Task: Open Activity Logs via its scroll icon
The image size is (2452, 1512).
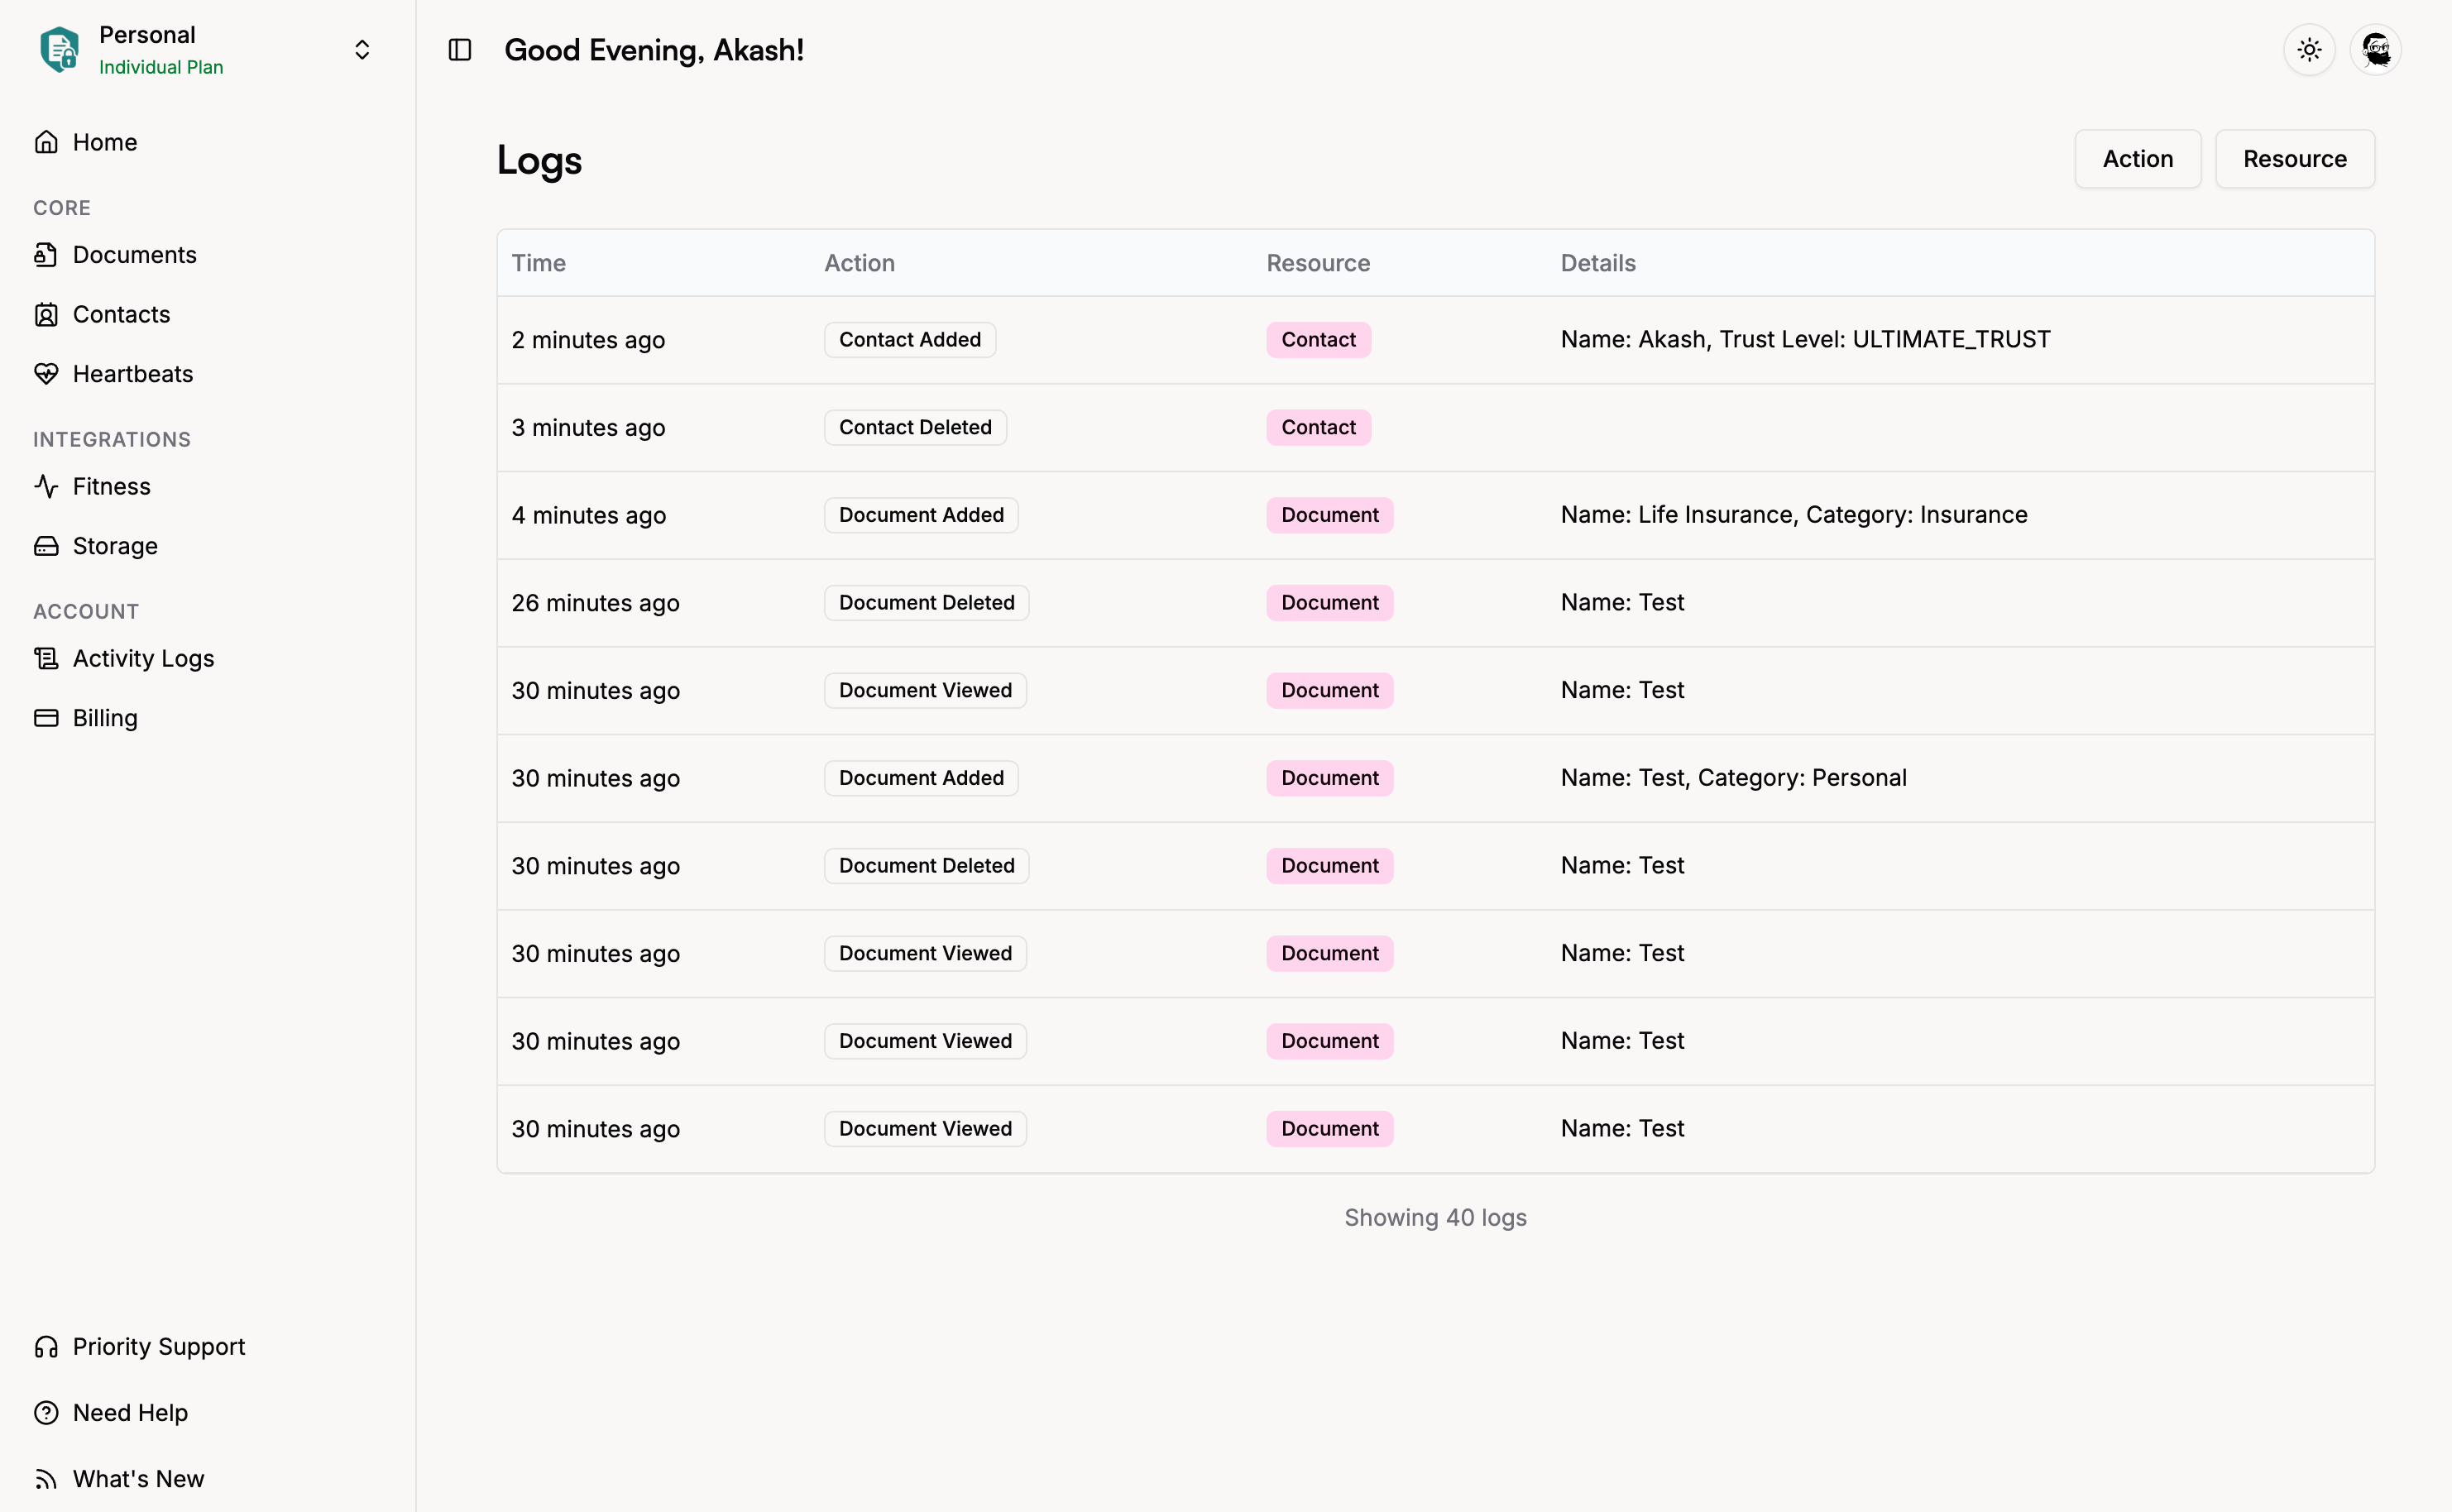Action: click(x=46, y=658)
